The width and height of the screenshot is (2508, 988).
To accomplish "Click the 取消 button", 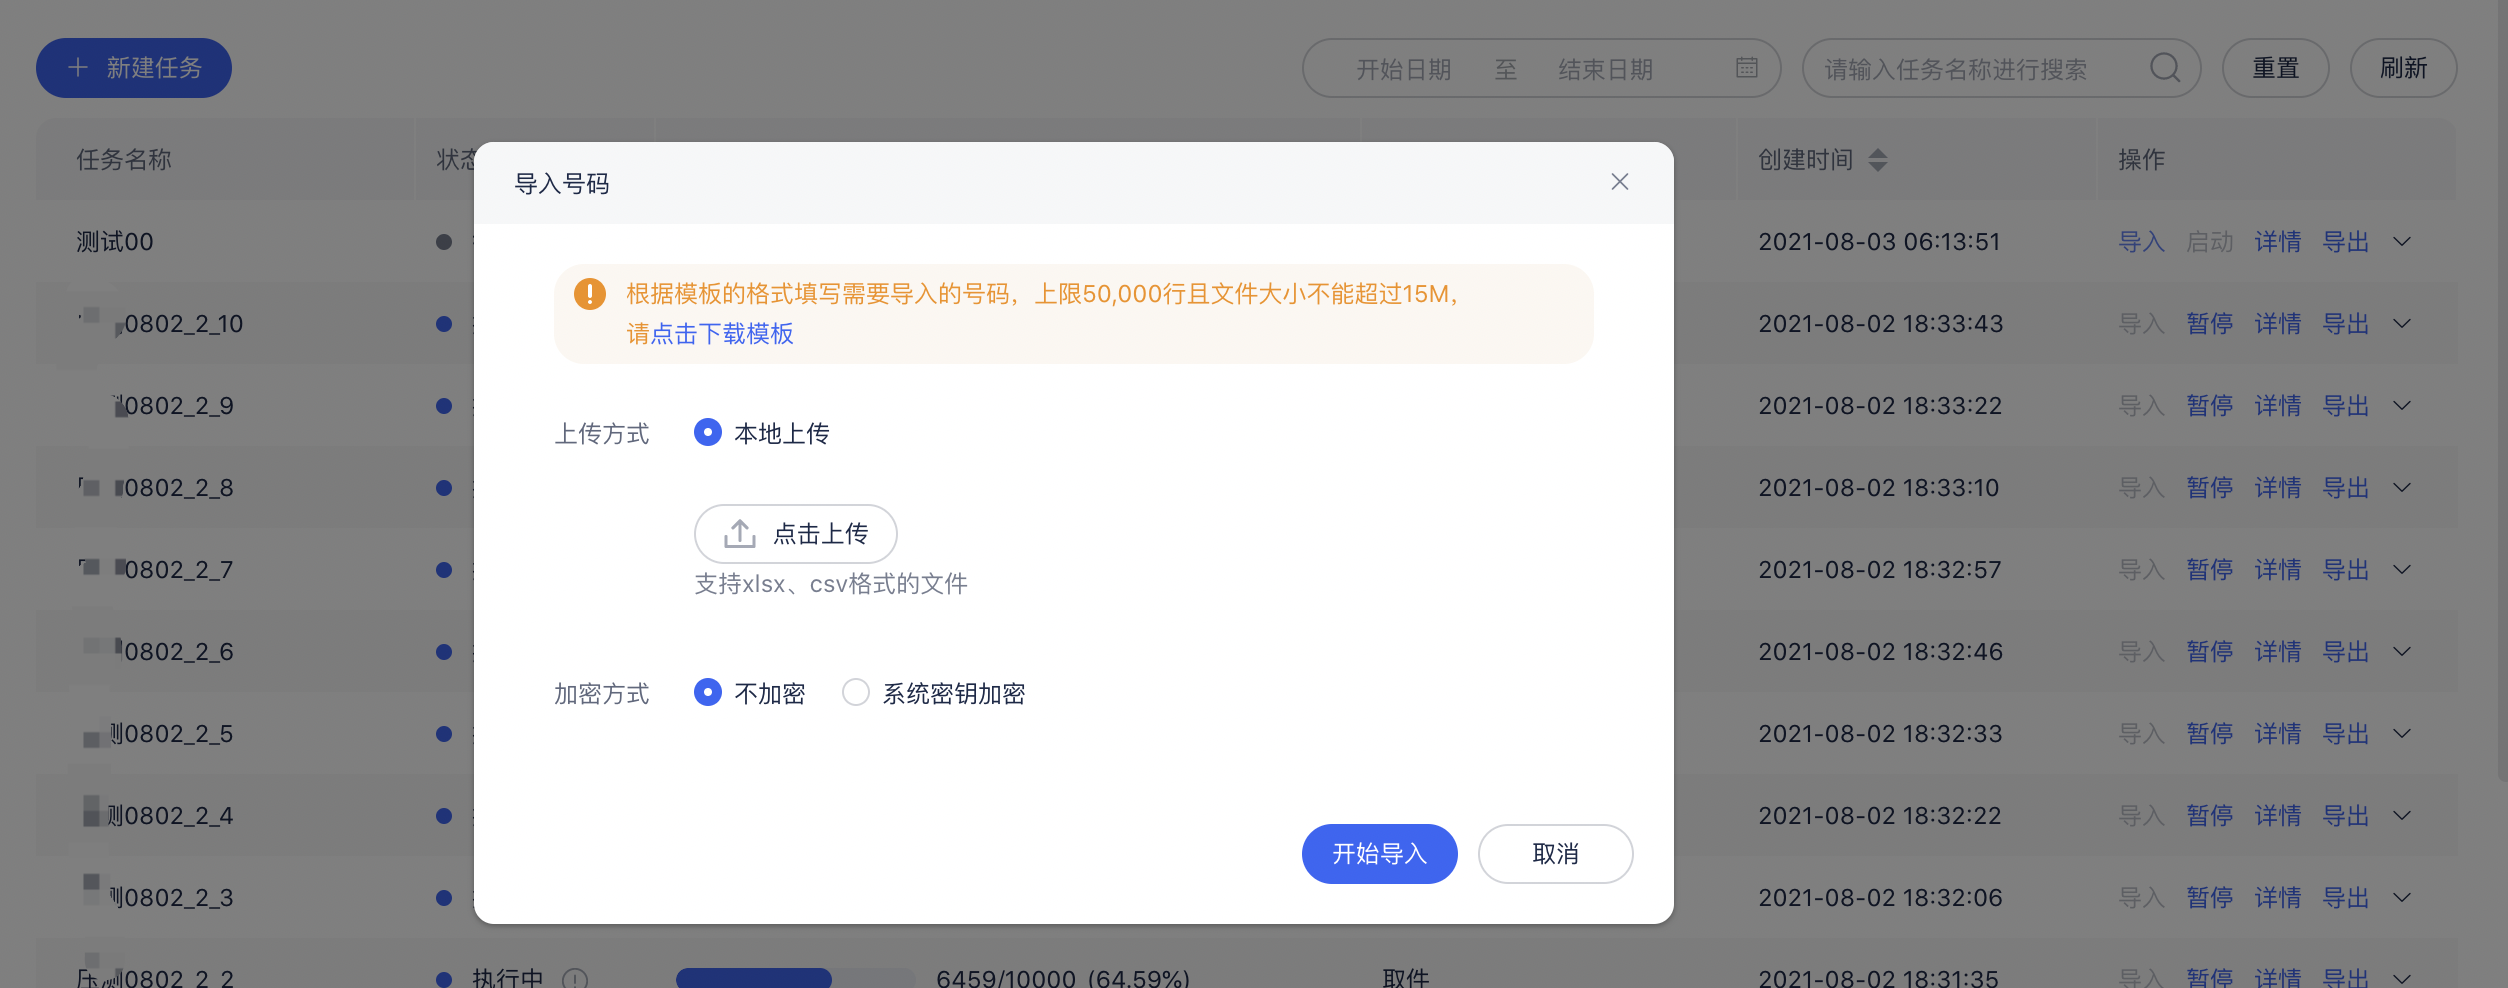I will click(x=1555, y=854).
